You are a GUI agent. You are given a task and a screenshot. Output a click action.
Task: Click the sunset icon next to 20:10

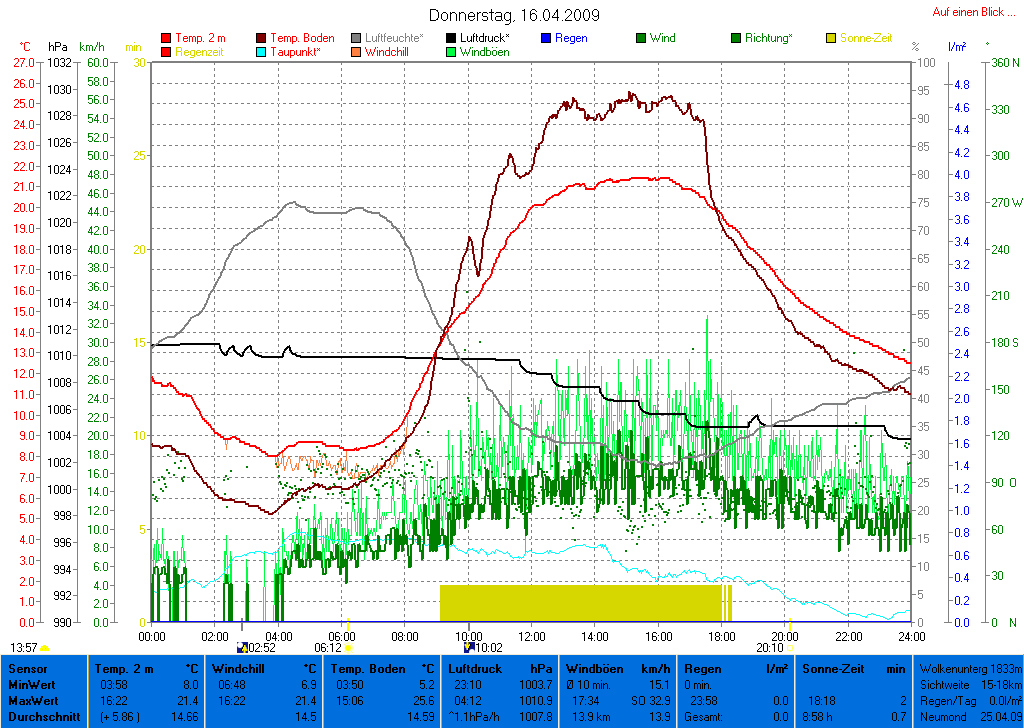790,648
